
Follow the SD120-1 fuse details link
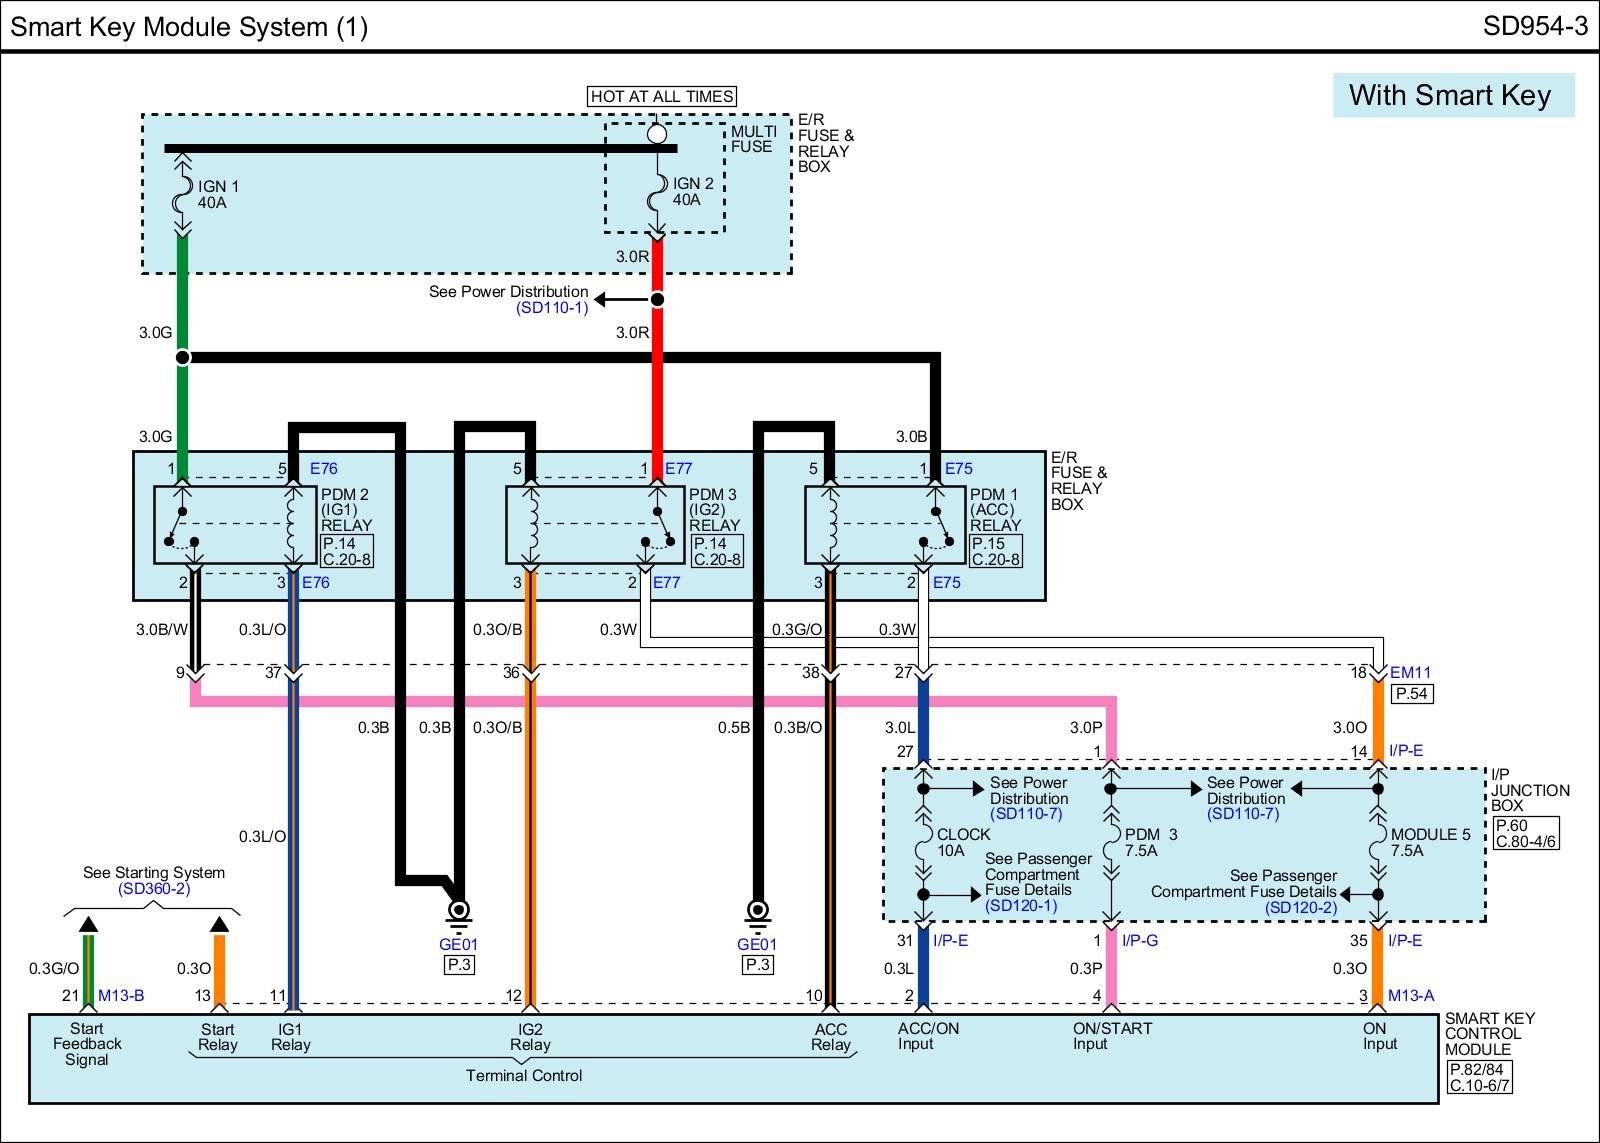pyautogui.click(x=1020, y=906)
